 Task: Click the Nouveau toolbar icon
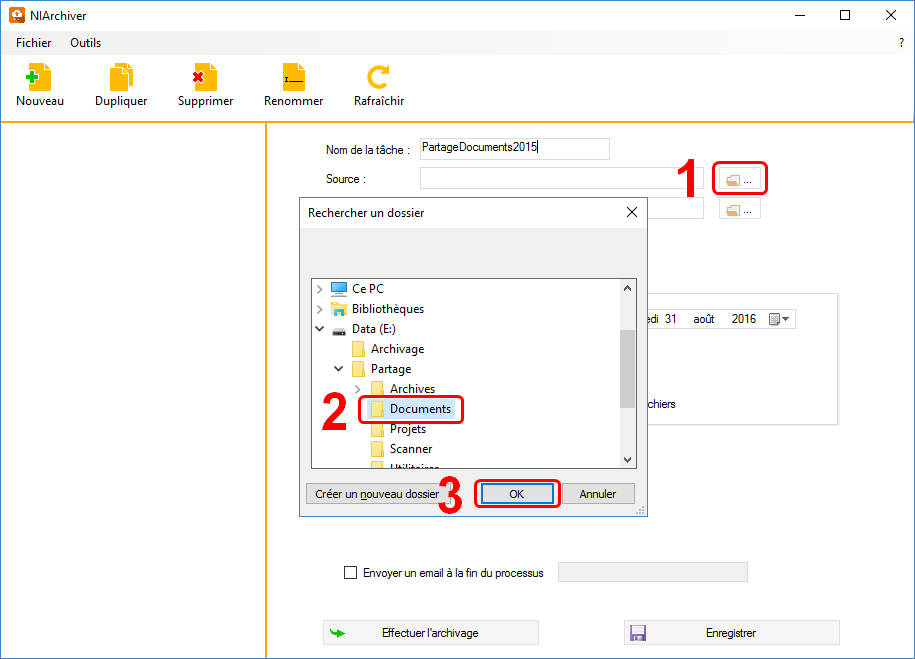tap(39, 79)
